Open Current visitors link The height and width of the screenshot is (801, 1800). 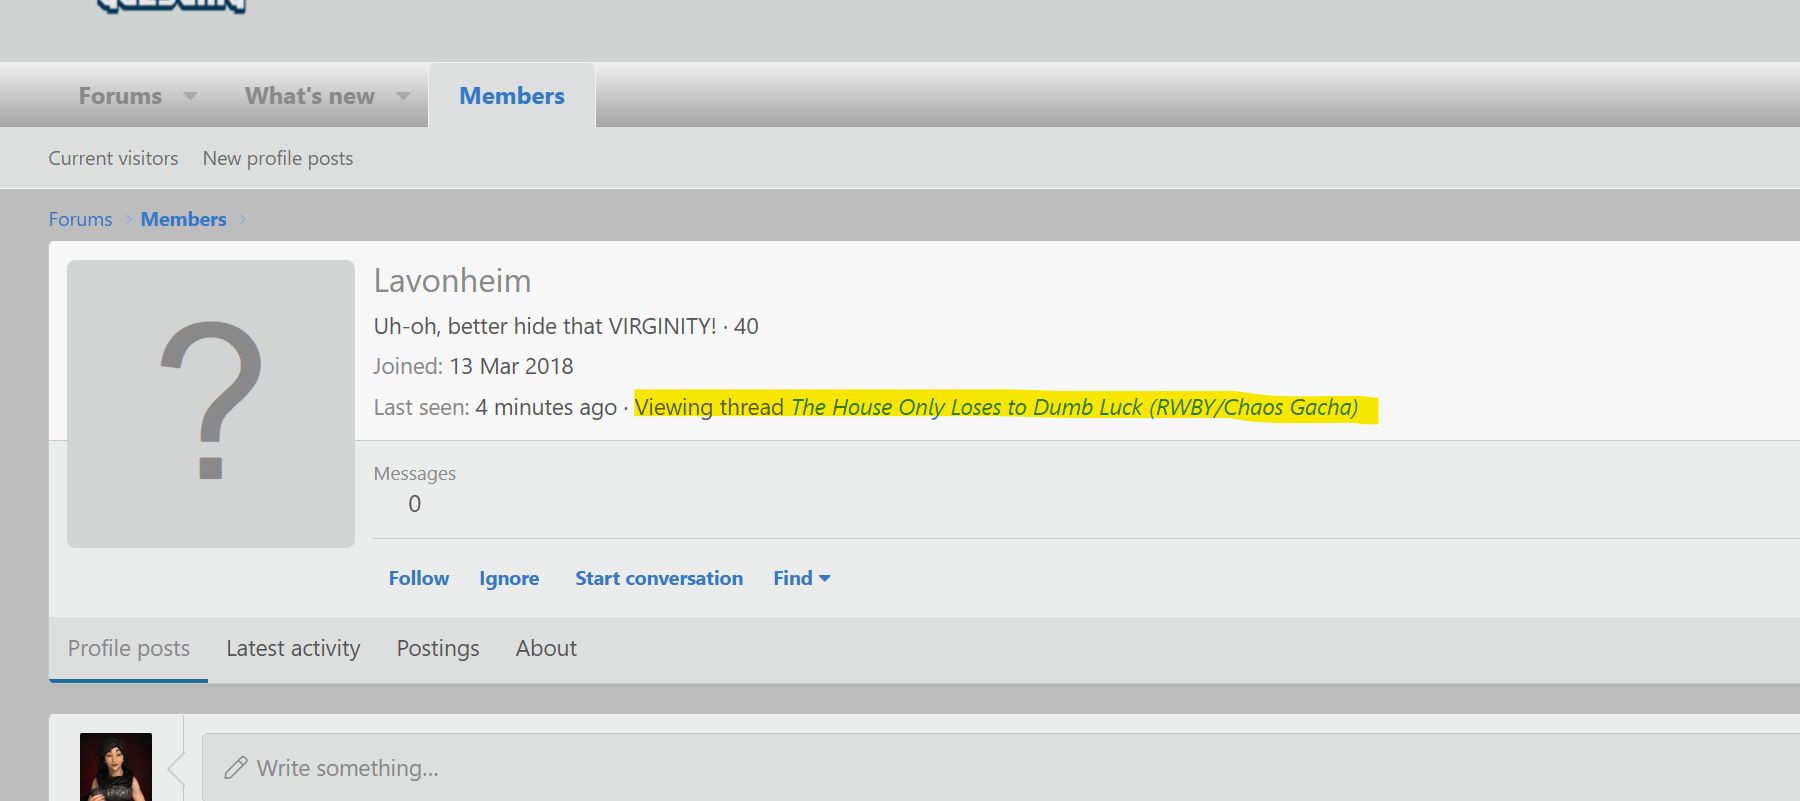point(113,158)
